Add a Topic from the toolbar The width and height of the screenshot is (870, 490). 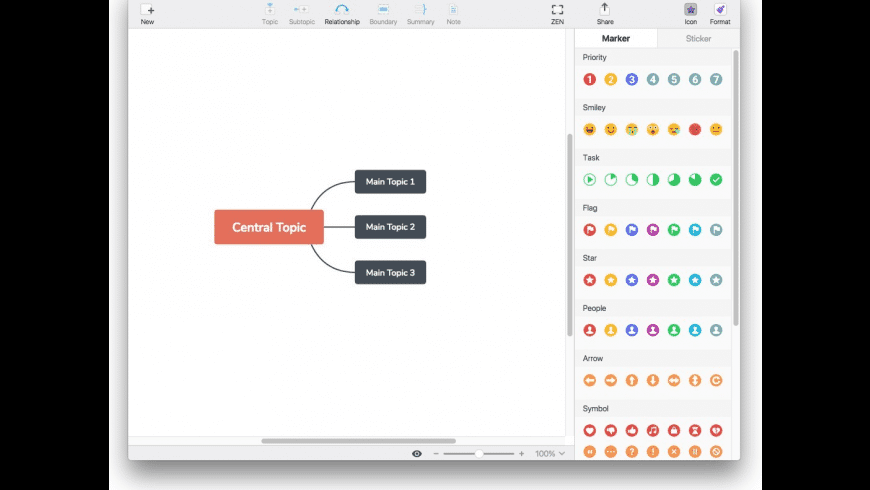(270, 14)
